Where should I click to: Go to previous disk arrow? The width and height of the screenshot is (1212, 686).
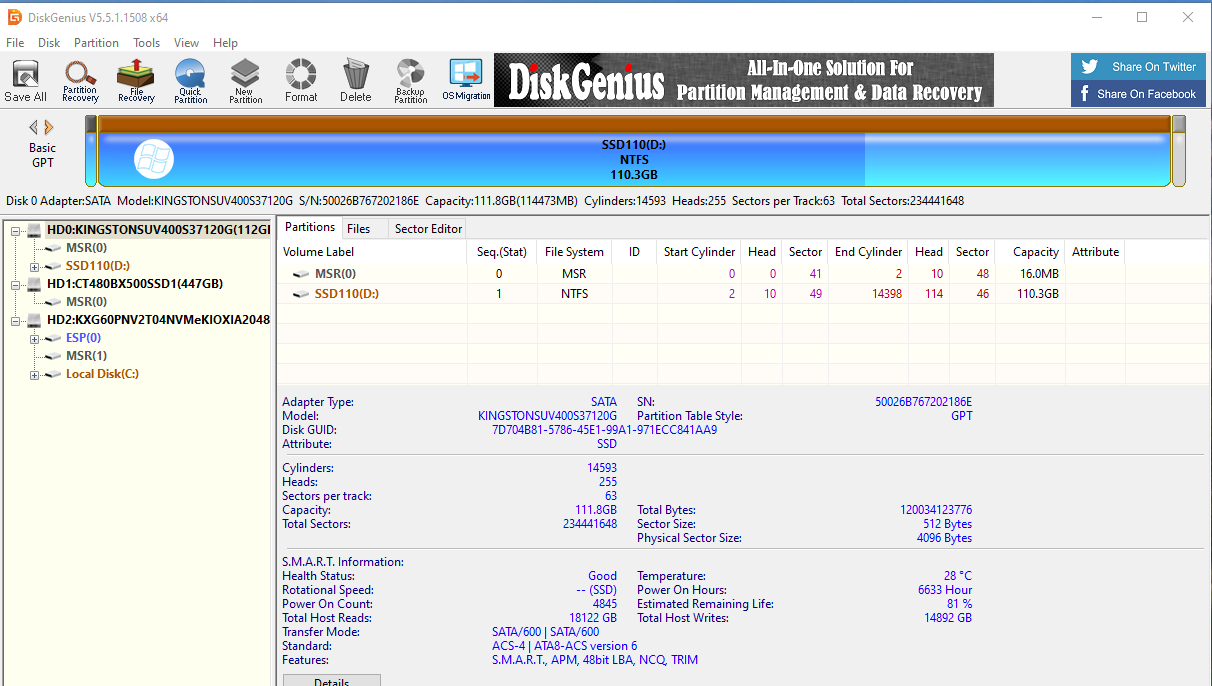click(x=33, y=127)
